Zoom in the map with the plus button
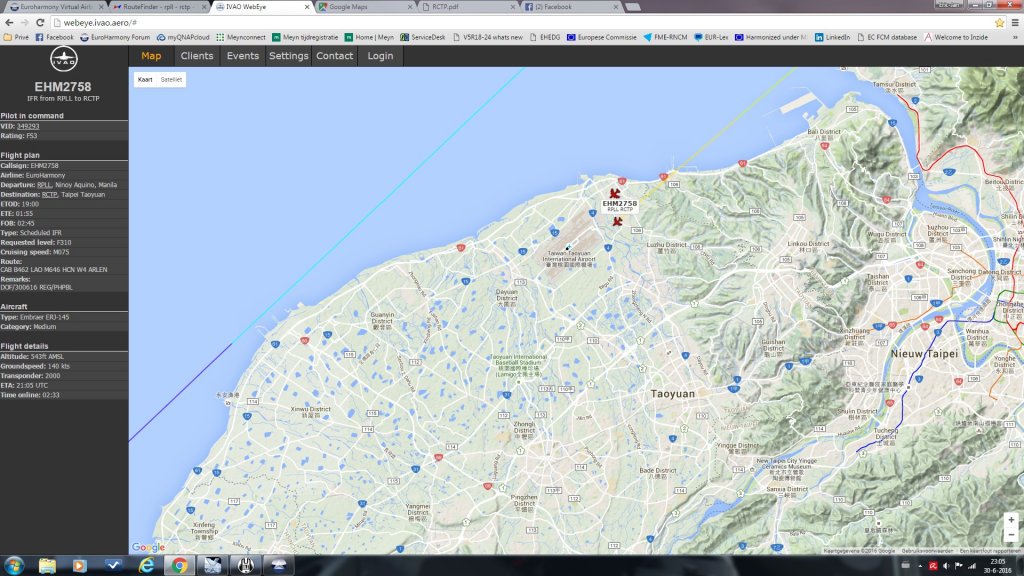The height and width of the screenshot is (576, 1024). coord(1011,520)
